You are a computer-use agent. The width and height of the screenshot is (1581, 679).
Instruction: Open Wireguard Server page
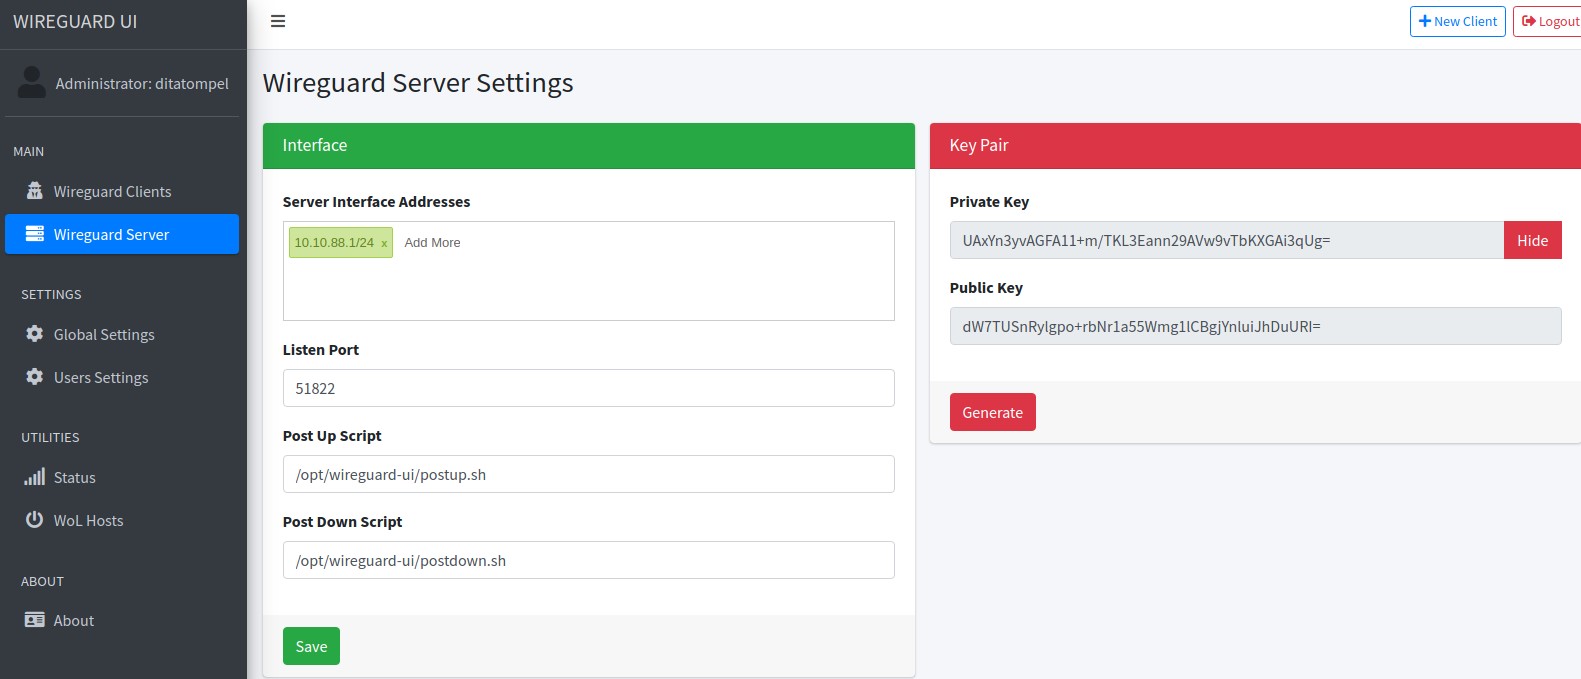pos(122,234)
